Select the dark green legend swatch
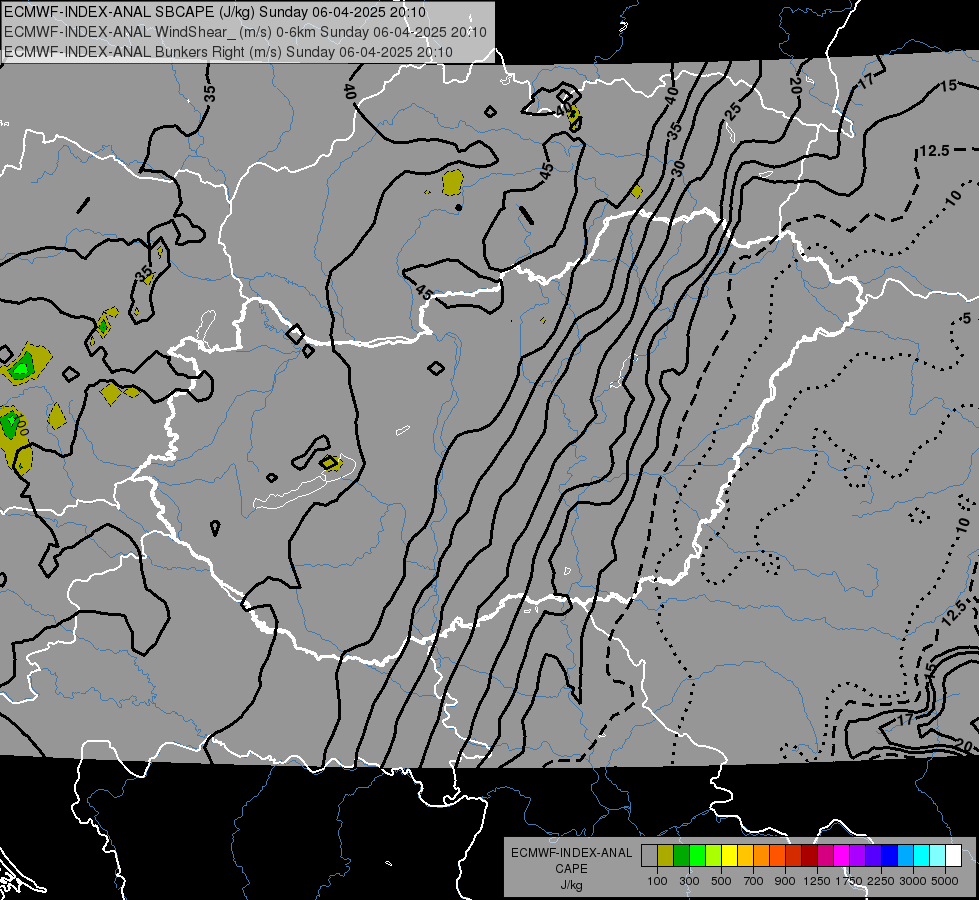 (681, 856)
